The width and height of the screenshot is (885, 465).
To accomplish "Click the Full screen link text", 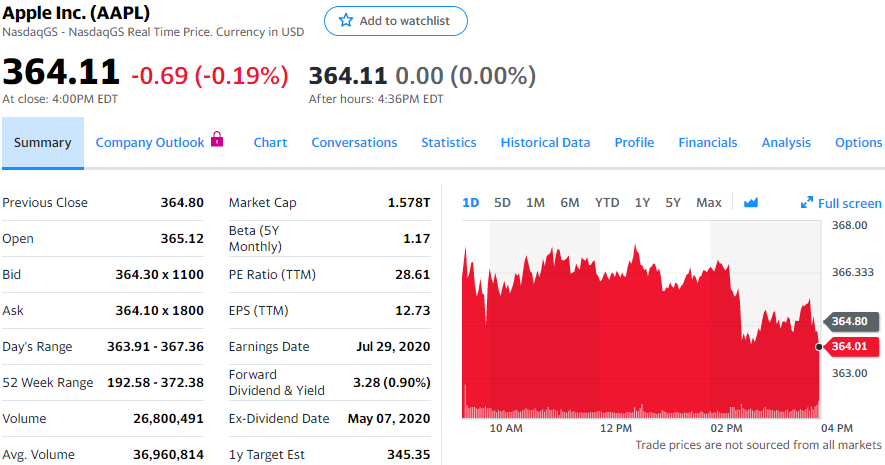I will [x=849, y=204].
